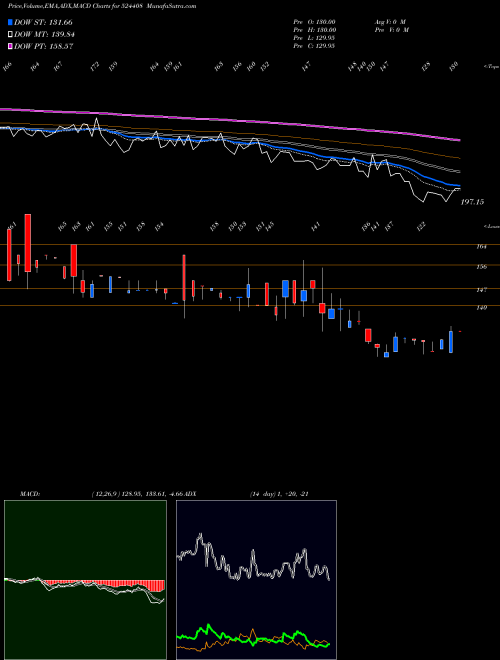Select the DOW MT: 139.84 label
This screenshot has width=500, height=660.
point(45,35)
